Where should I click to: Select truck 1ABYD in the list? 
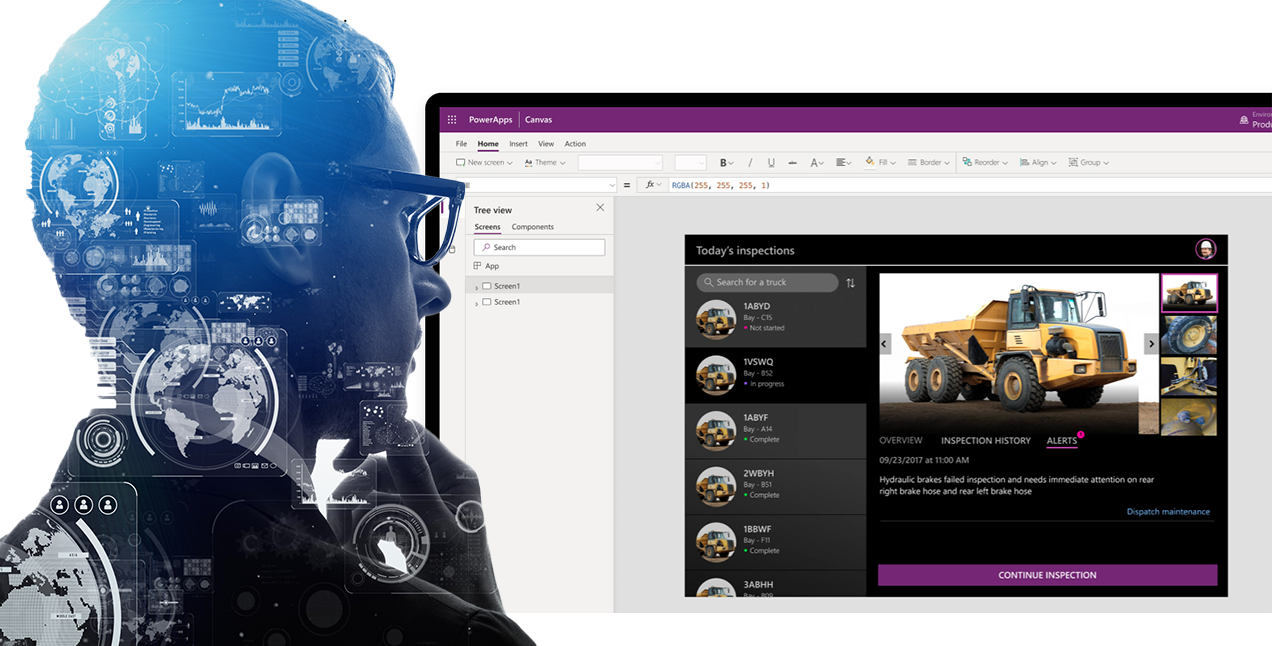click(775, 319)
